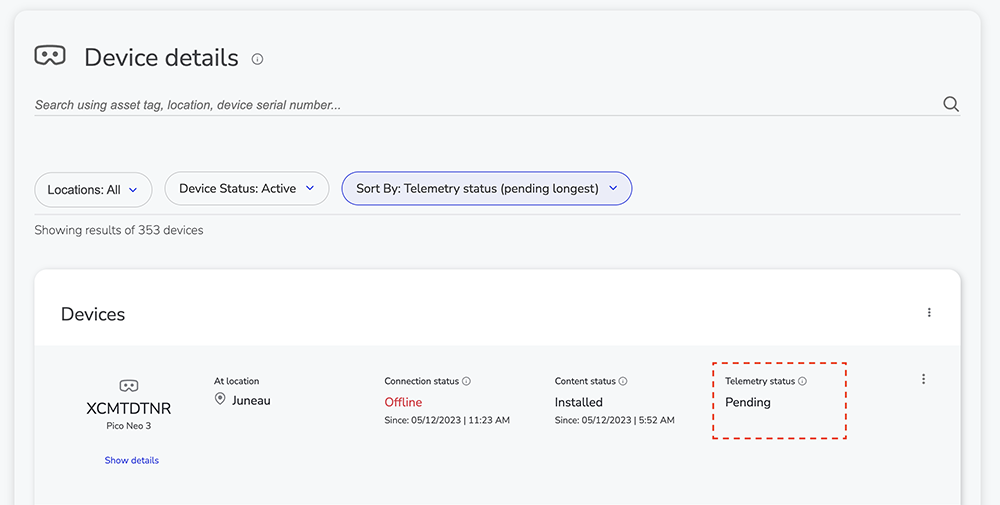Focus the asset tag search field

485,105
